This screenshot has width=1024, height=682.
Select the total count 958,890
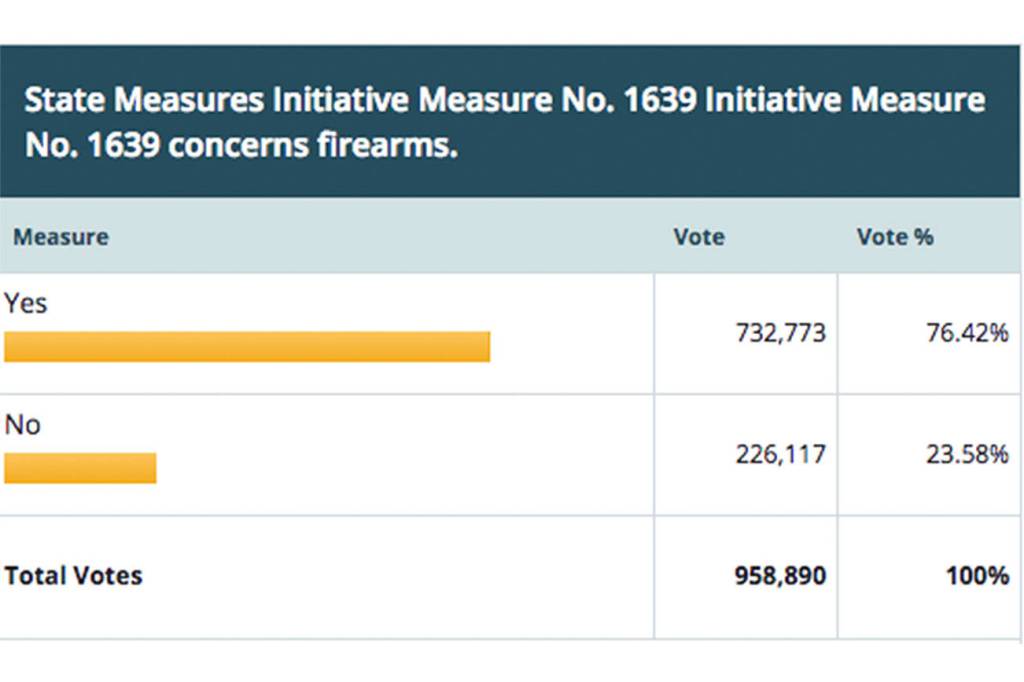click(x=781, y=576)
